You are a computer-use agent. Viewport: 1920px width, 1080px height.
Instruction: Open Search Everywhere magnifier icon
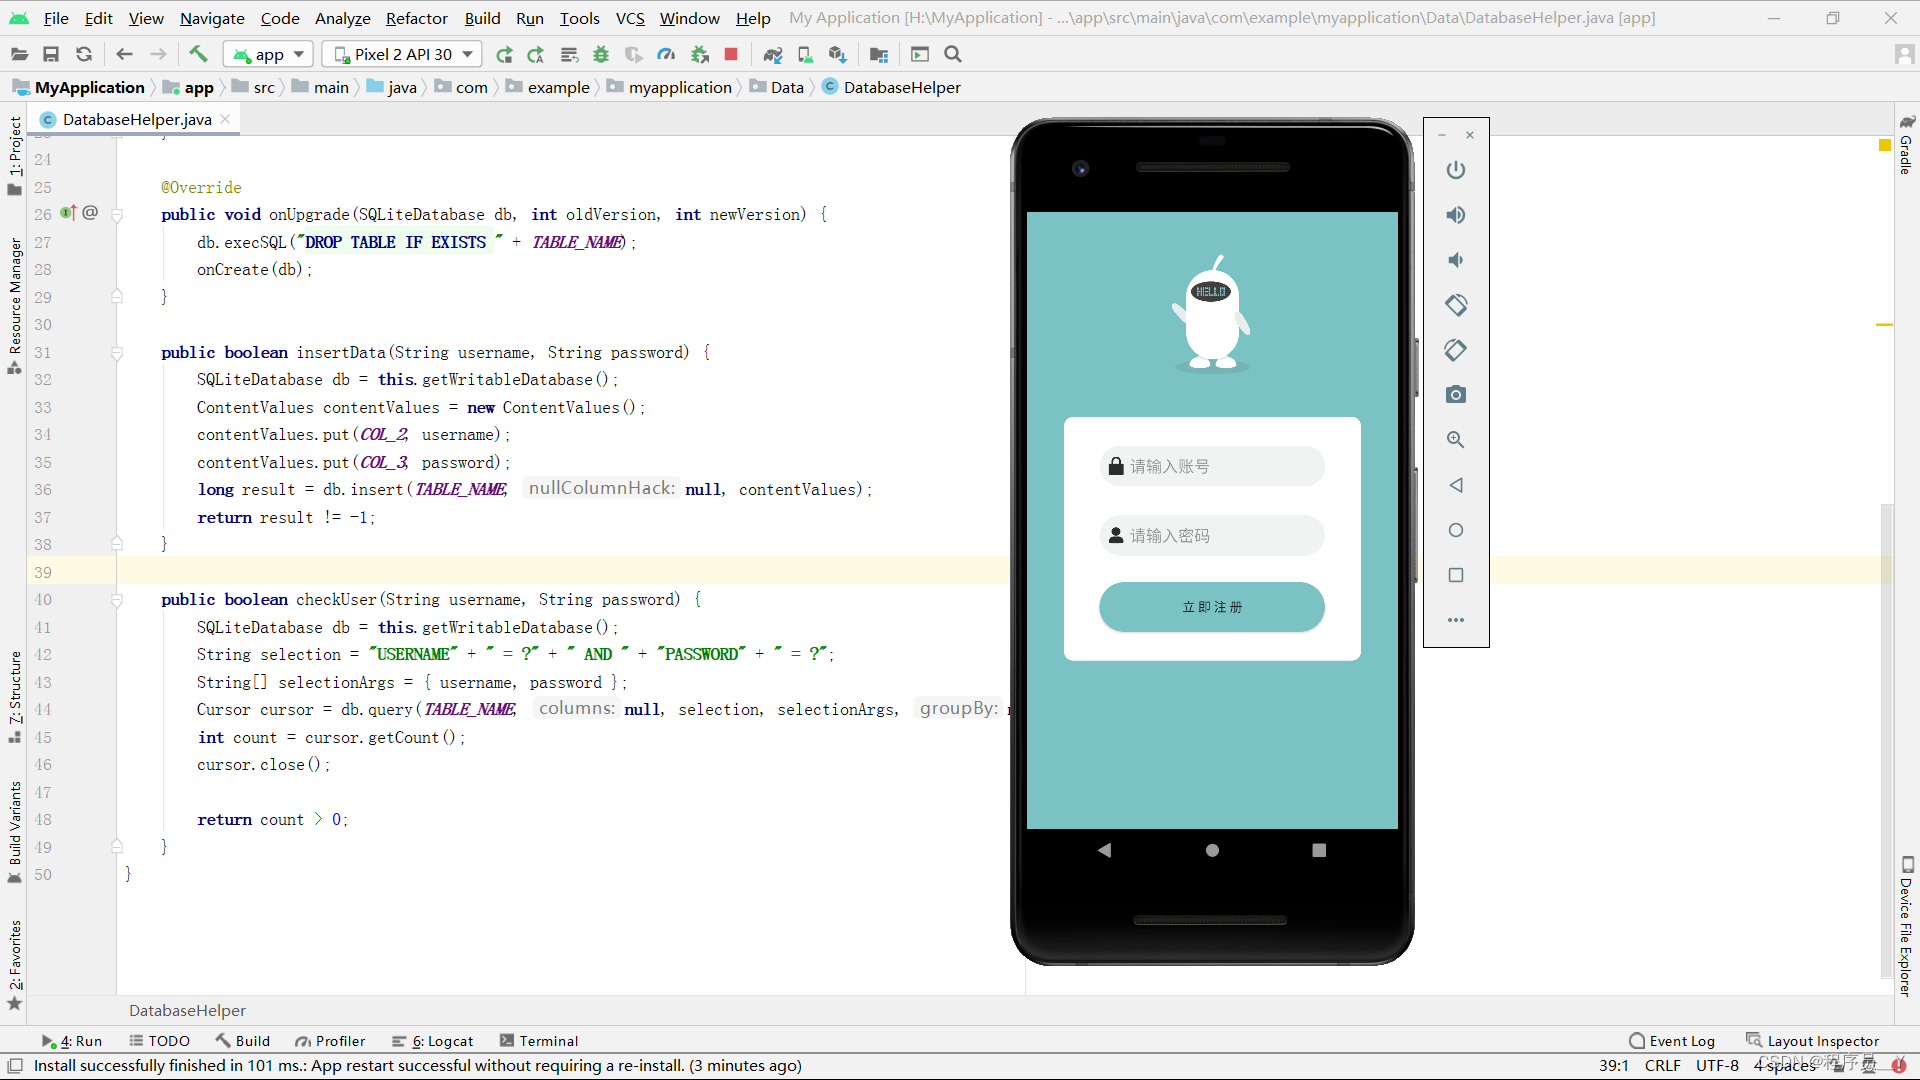(x=953, y=54)
